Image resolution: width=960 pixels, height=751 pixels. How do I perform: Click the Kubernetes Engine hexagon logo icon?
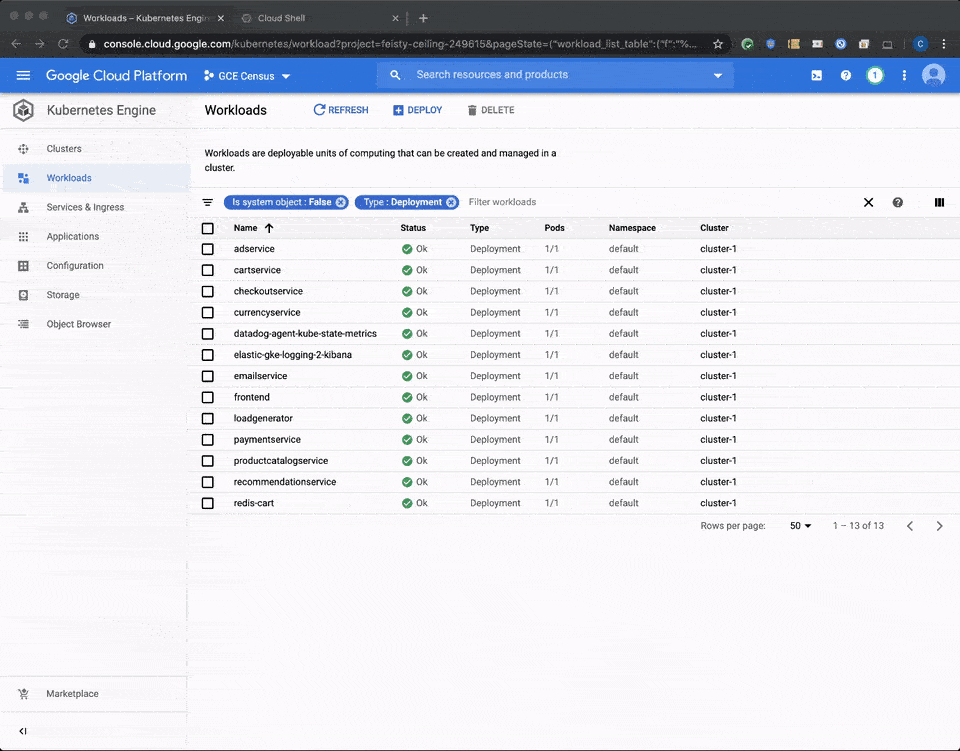(23, 110)
